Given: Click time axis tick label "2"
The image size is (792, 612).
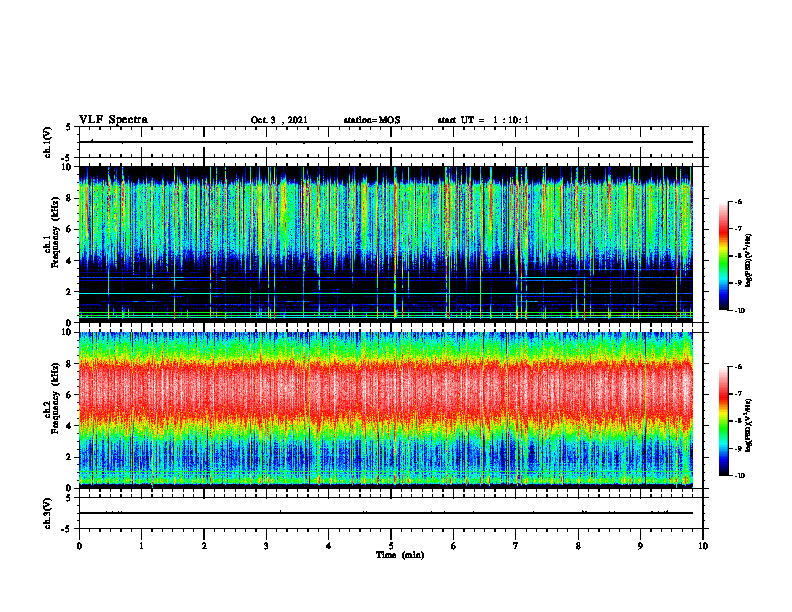Looking at the screenshot, I should (204, 546).
